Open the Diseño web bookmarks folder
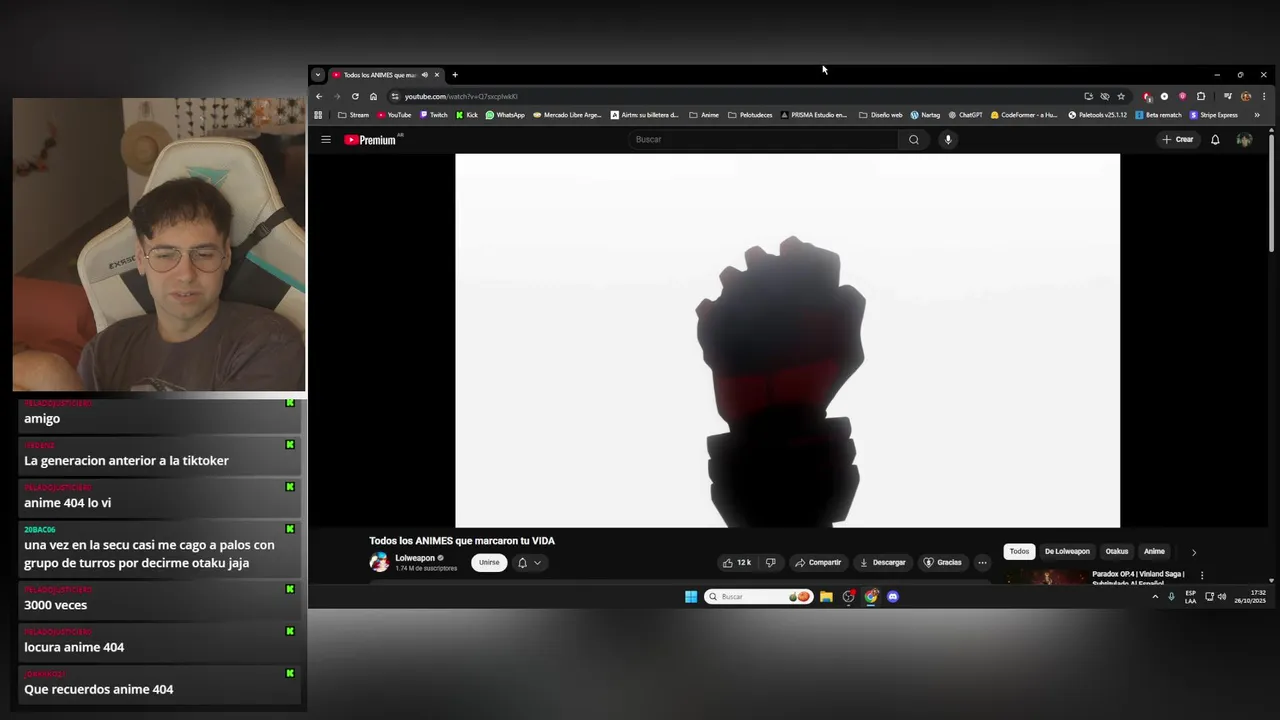 click(x=880, y=115)
